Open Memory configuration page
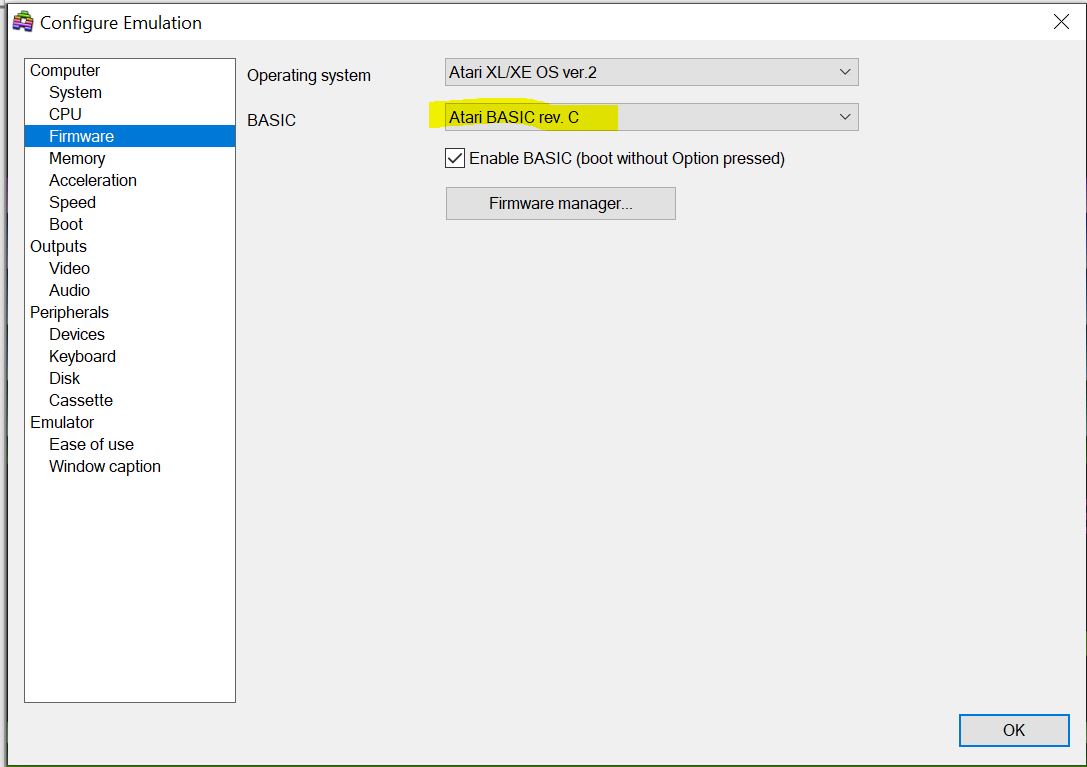The width and height of the screenshot is (1087, 767). pyautogui.click(x=77, y=158)
